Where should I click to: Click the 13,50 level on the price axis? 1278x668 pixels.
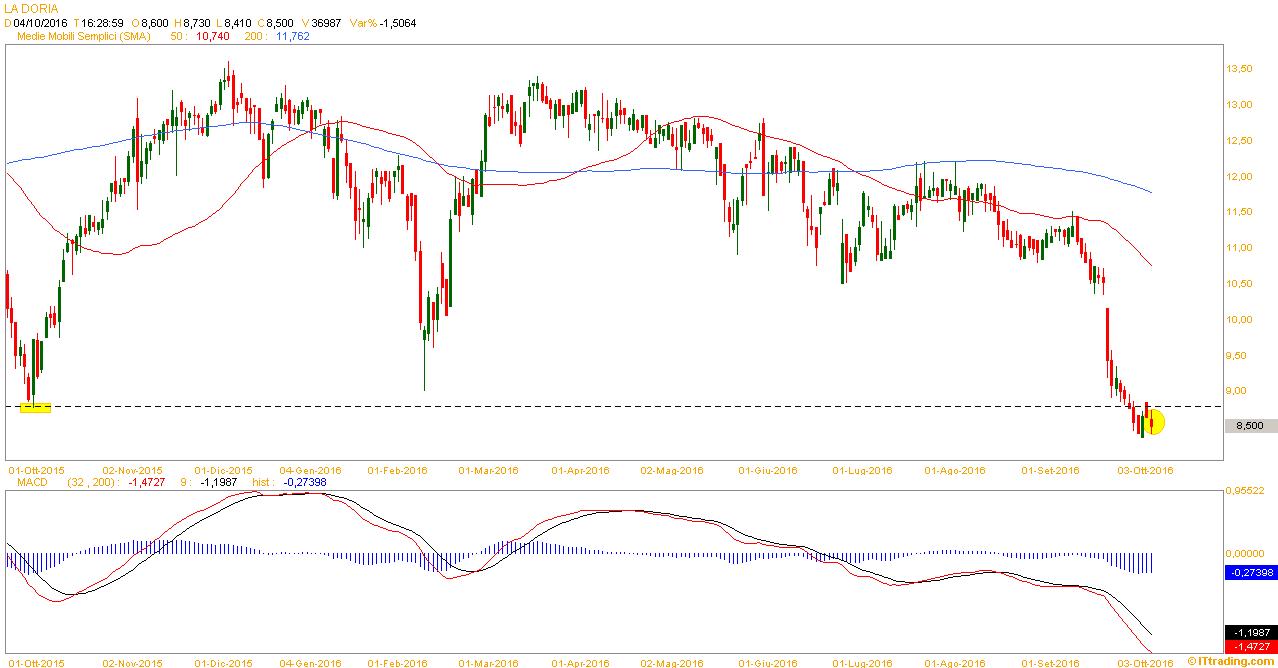1239,69
